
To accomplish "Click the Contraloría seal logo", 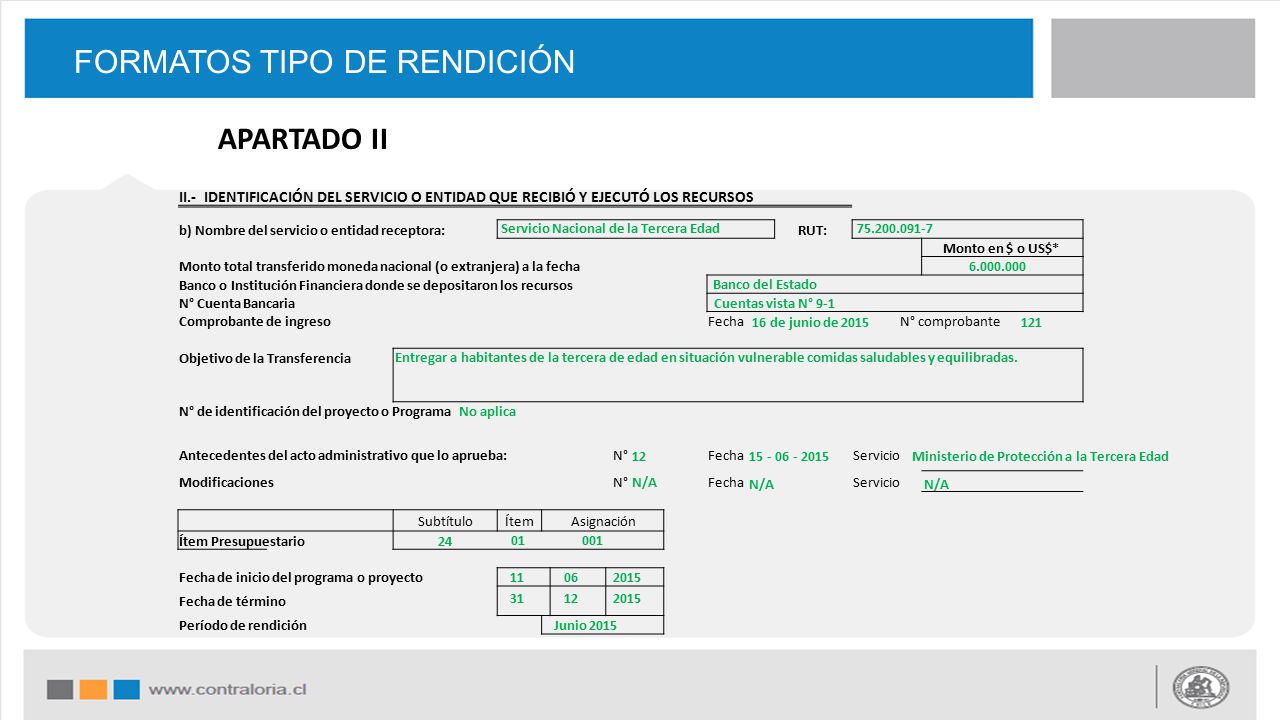I will pyautogui.click(x=1201, y=687).
